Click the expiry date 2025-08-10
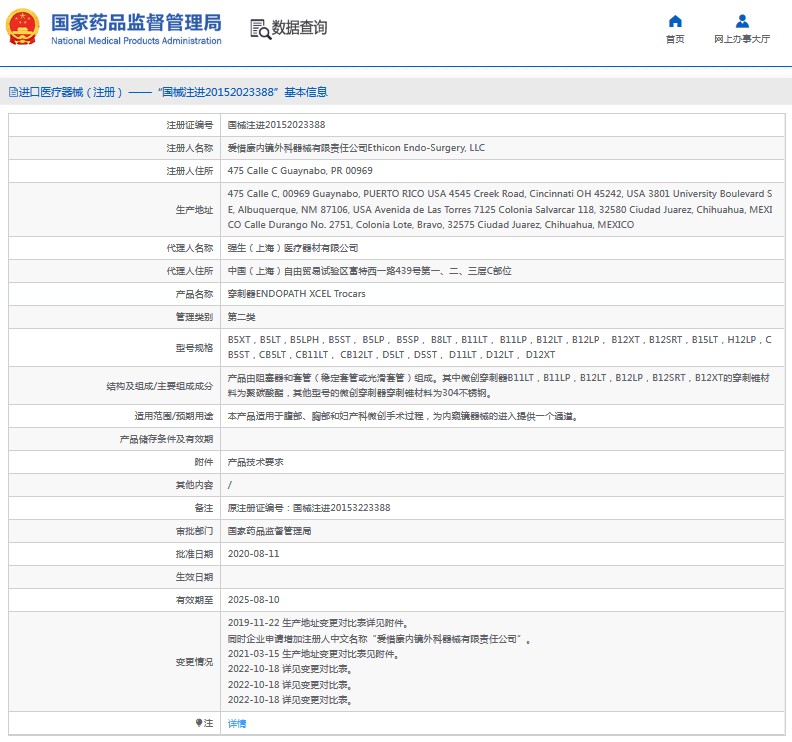The image size is (792, 742). click(x=253, y=599)
